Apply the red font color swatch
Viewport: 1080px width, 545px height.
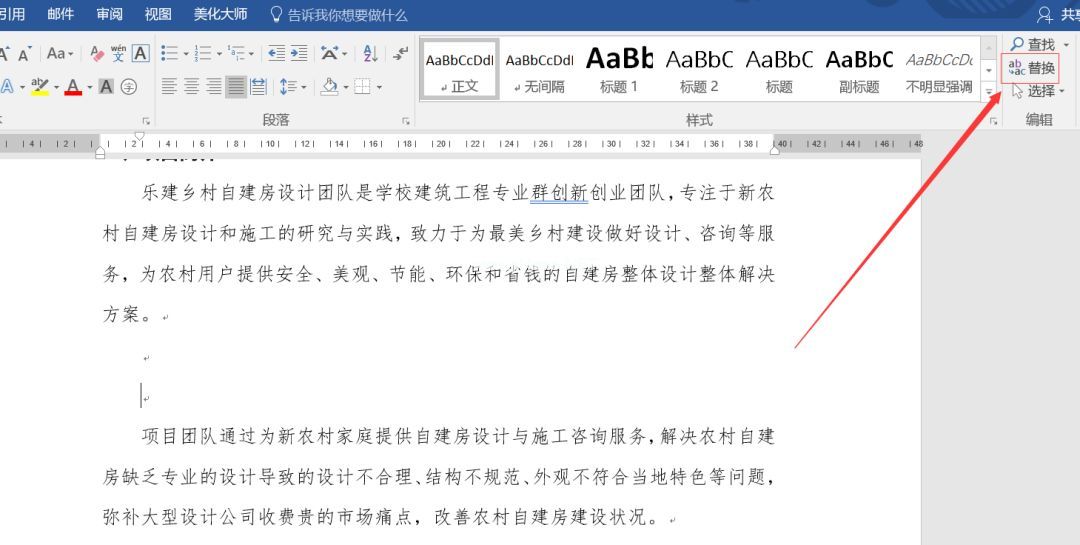click(x=72, y=88)
